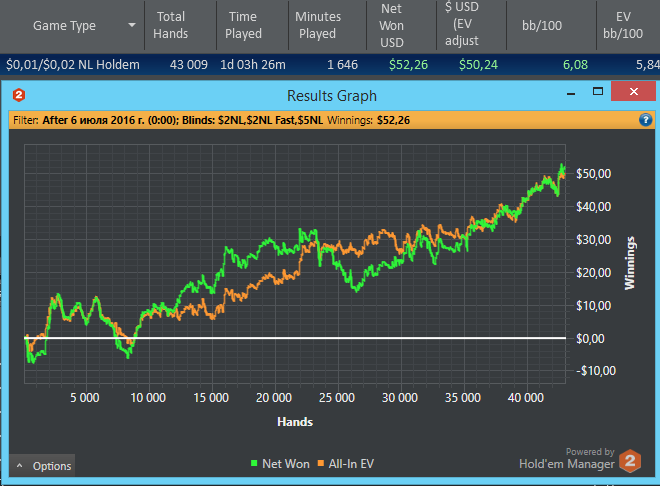Click the All-In EV legend label
This screenshot has height=486, width=660.
pyautogui.click(x=351, y=464)
